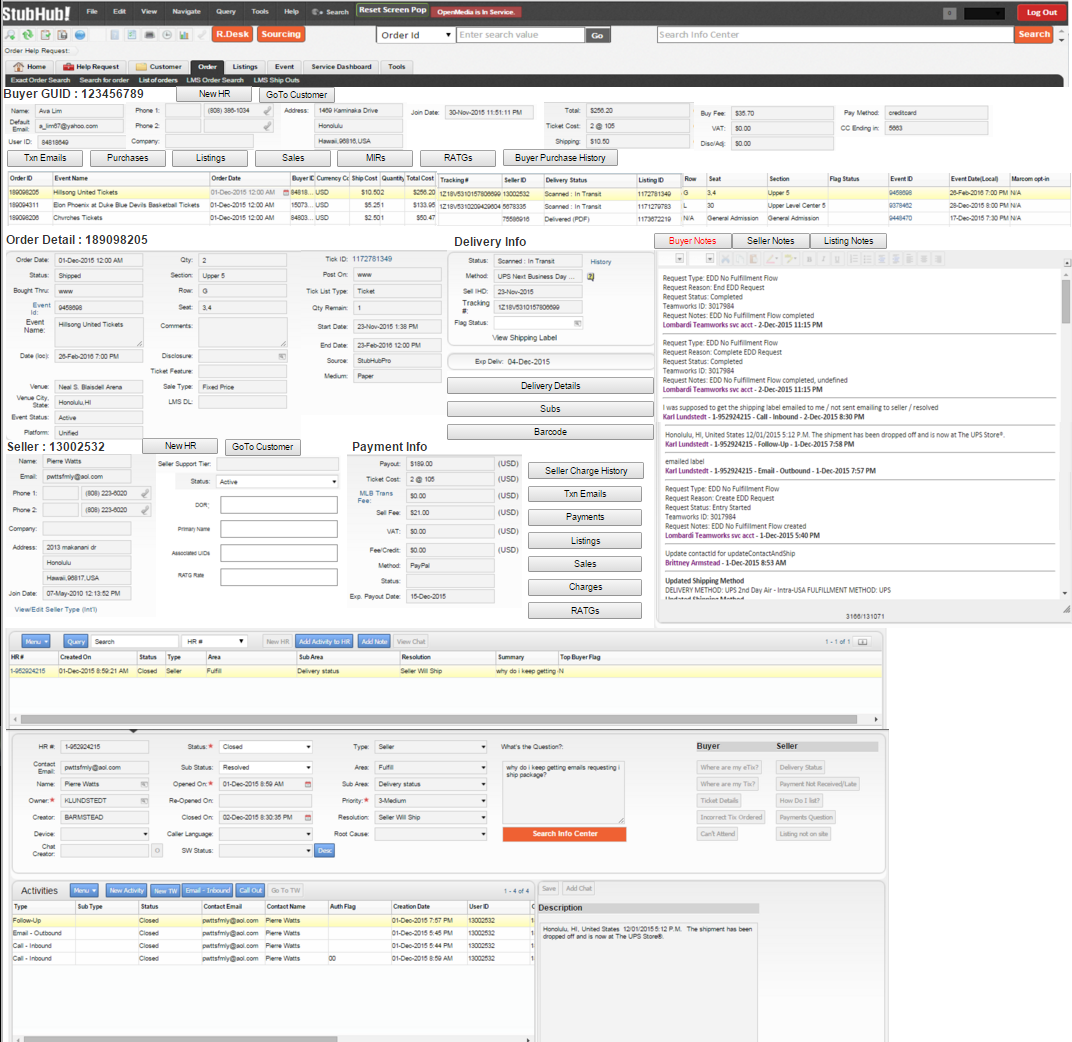1072x1042 pixels.
Task: Click the R.Desk button
Action: click(232, 34)
